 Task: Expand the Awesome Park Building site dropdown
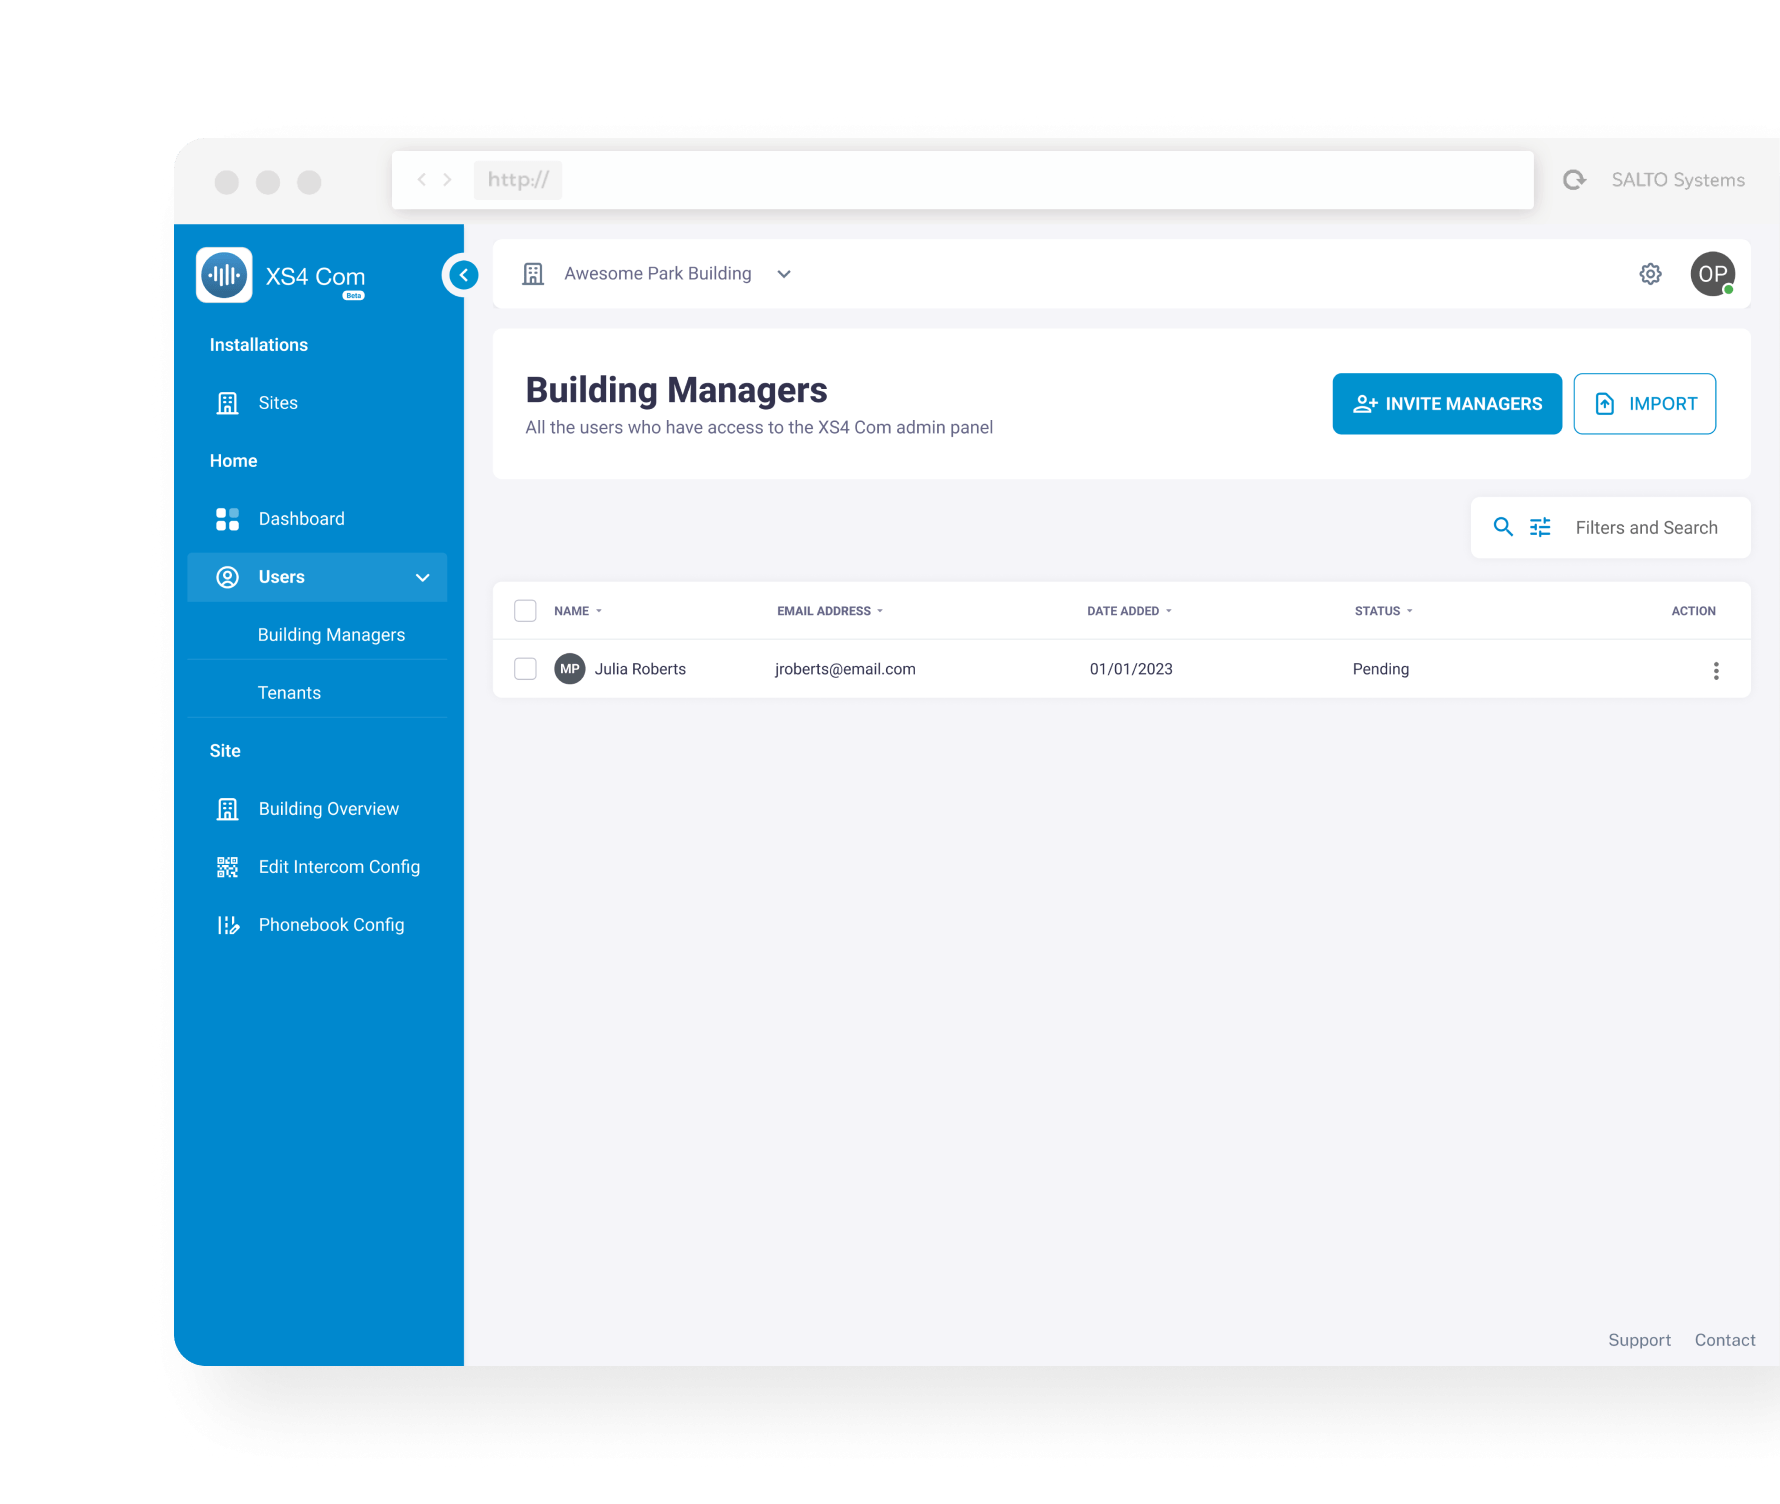tap(784, 274)
